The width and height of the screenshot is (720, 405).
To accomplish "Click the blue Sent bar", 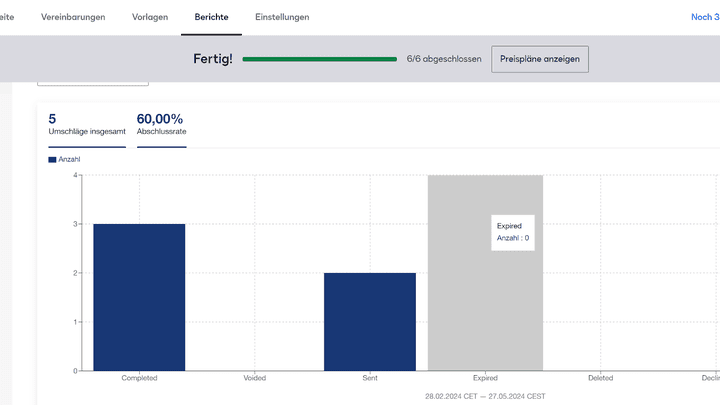I will (x=370, y=320).
